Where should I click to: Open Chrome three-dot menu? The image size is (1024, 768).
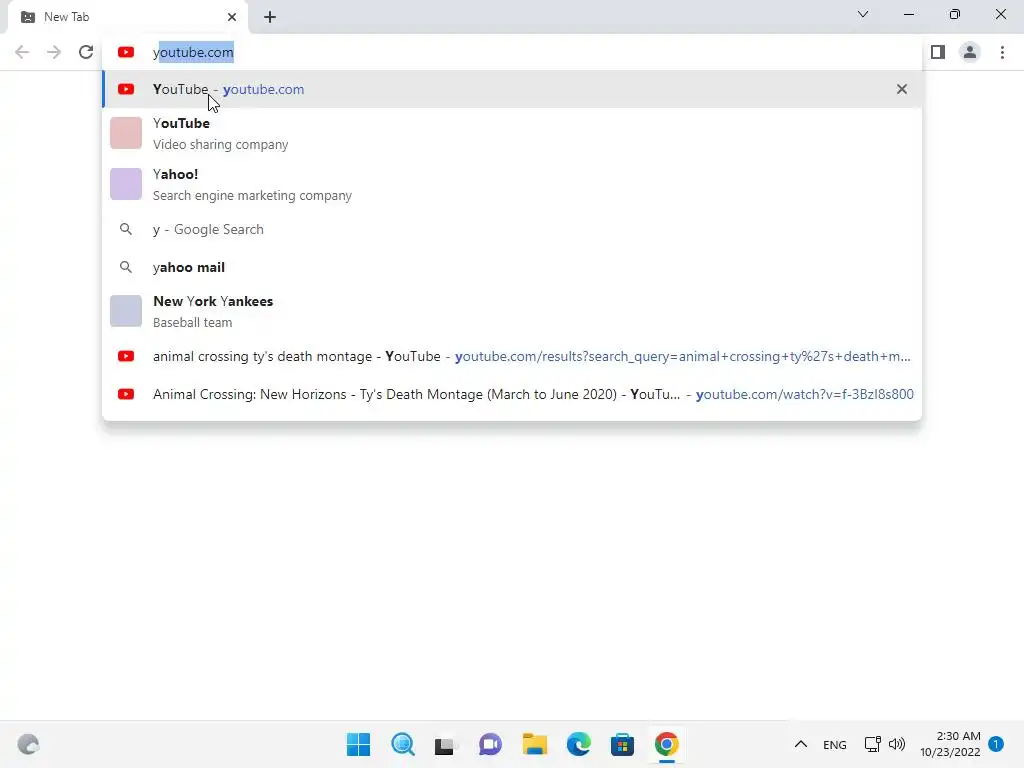click(x=1002, y=52)
